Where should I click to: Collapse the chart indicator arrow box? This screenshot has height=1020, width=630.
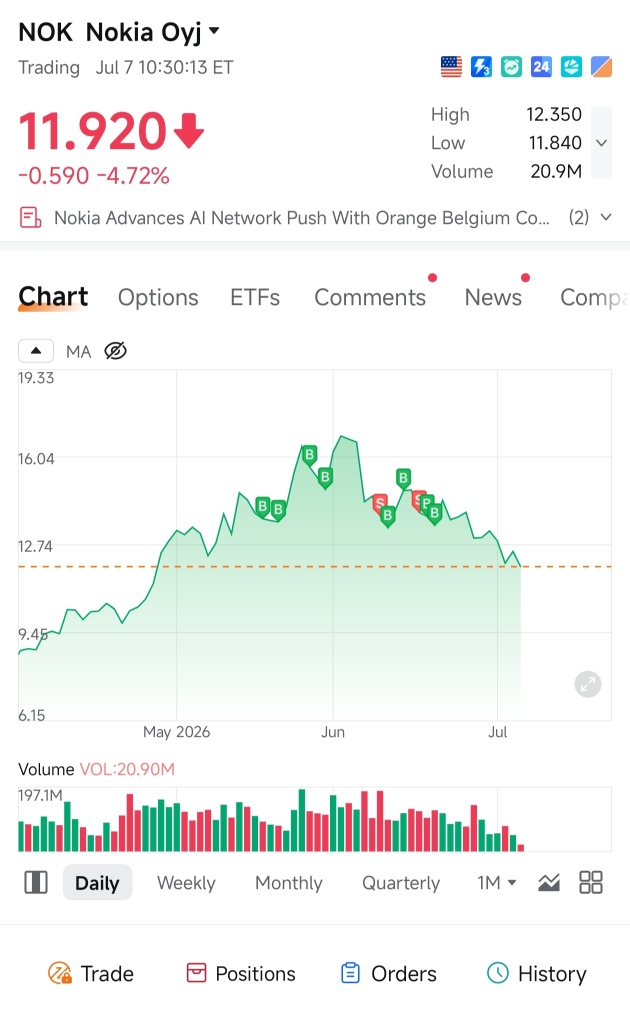pyautogui.click(x=36, y=351)
